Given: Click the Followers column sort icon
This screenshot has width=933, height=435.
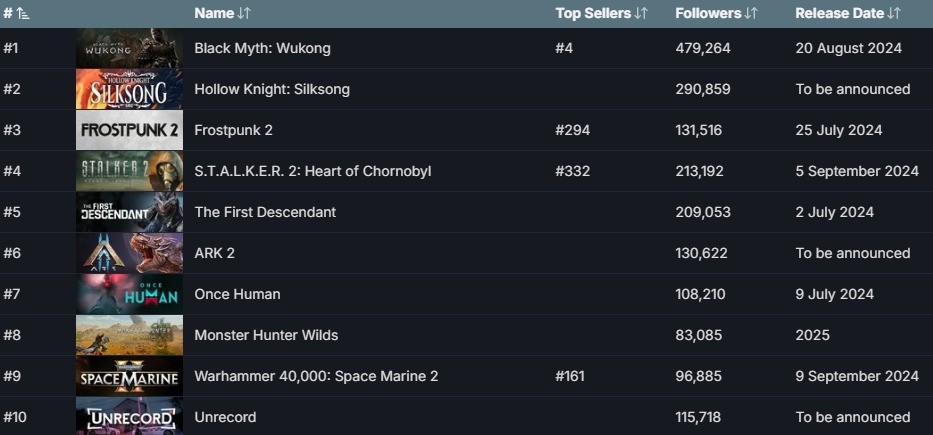Looking at the screenshot, I should click(751, 14).
